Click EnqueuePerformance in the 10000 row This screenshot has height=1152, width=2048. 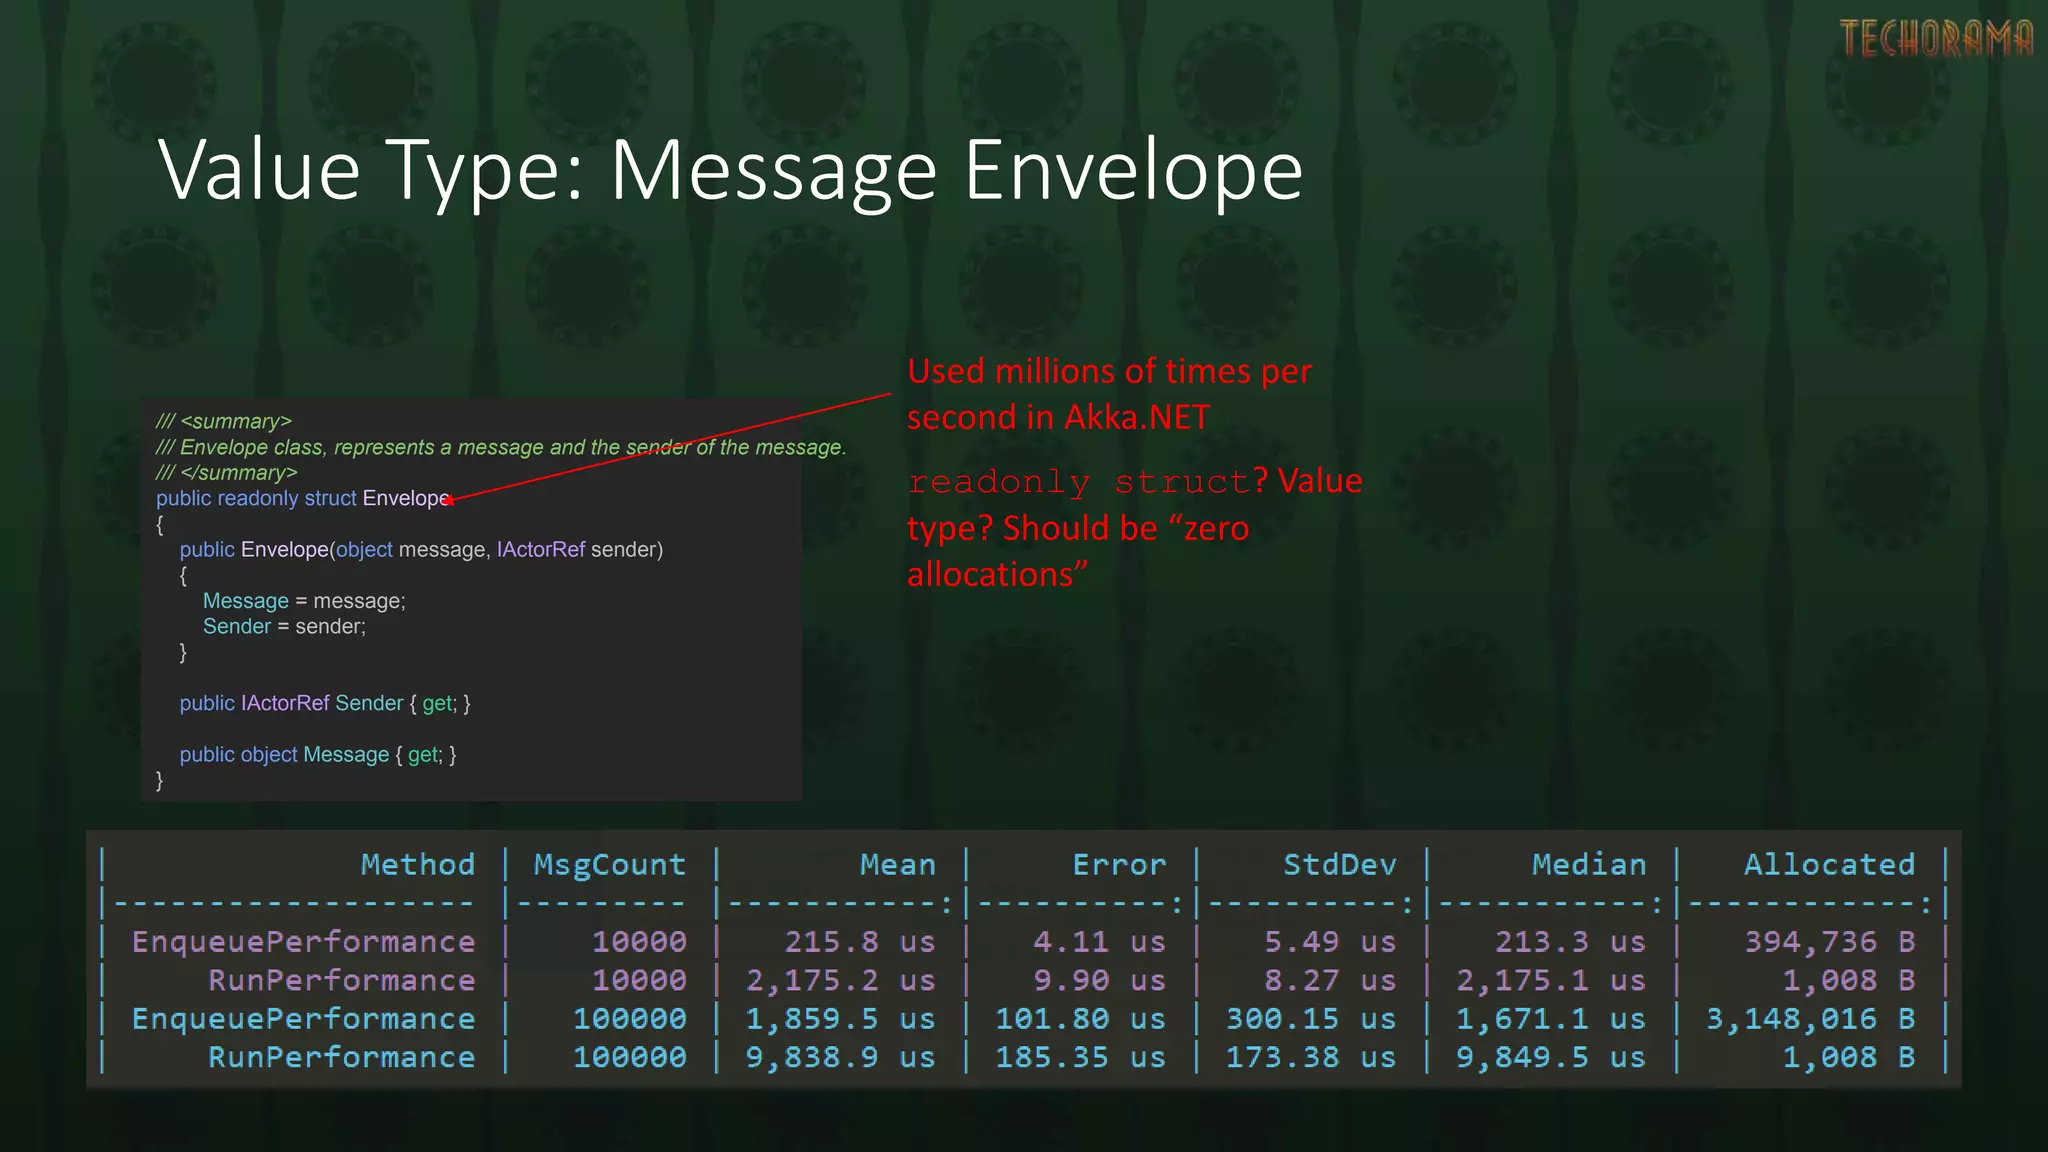tap(303, 941)
